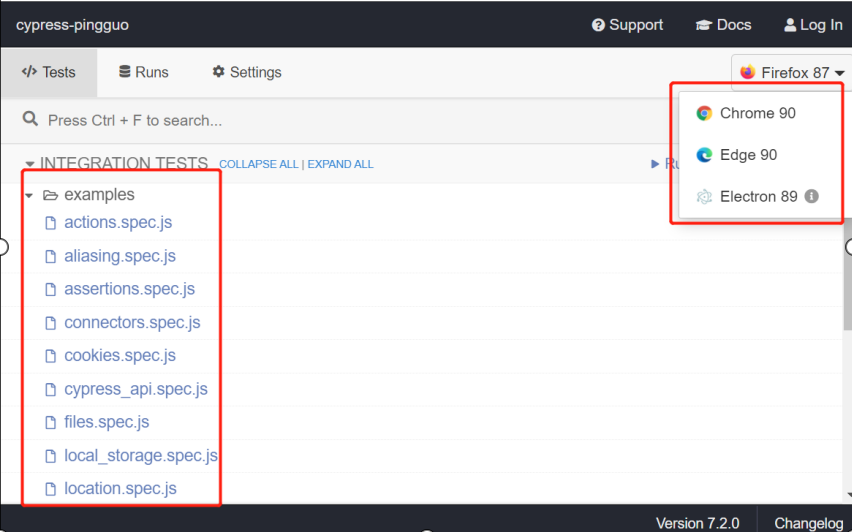The width and height of the screenshot is (852, 532).
Task: Click the Electron logo icon
Action: click(704, 197)
